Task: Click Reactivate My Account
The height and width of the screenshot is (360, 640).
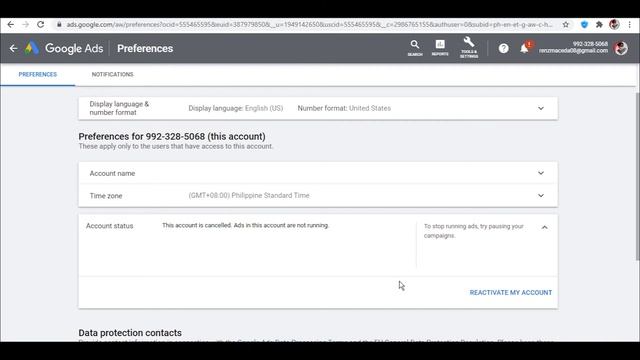Action: [511, 293]
